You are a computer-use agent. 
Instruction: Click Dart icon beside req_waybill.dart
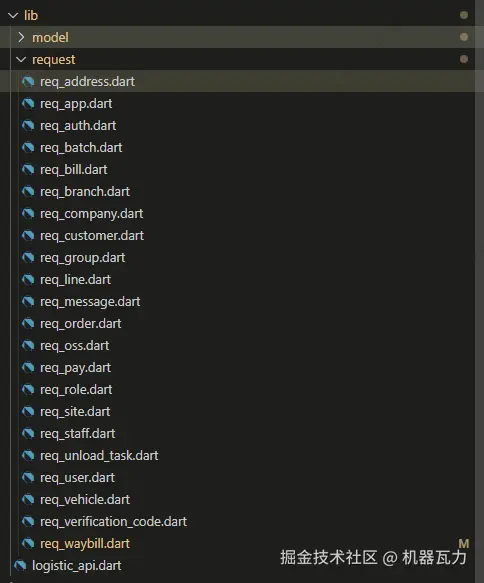coord(28,543)
